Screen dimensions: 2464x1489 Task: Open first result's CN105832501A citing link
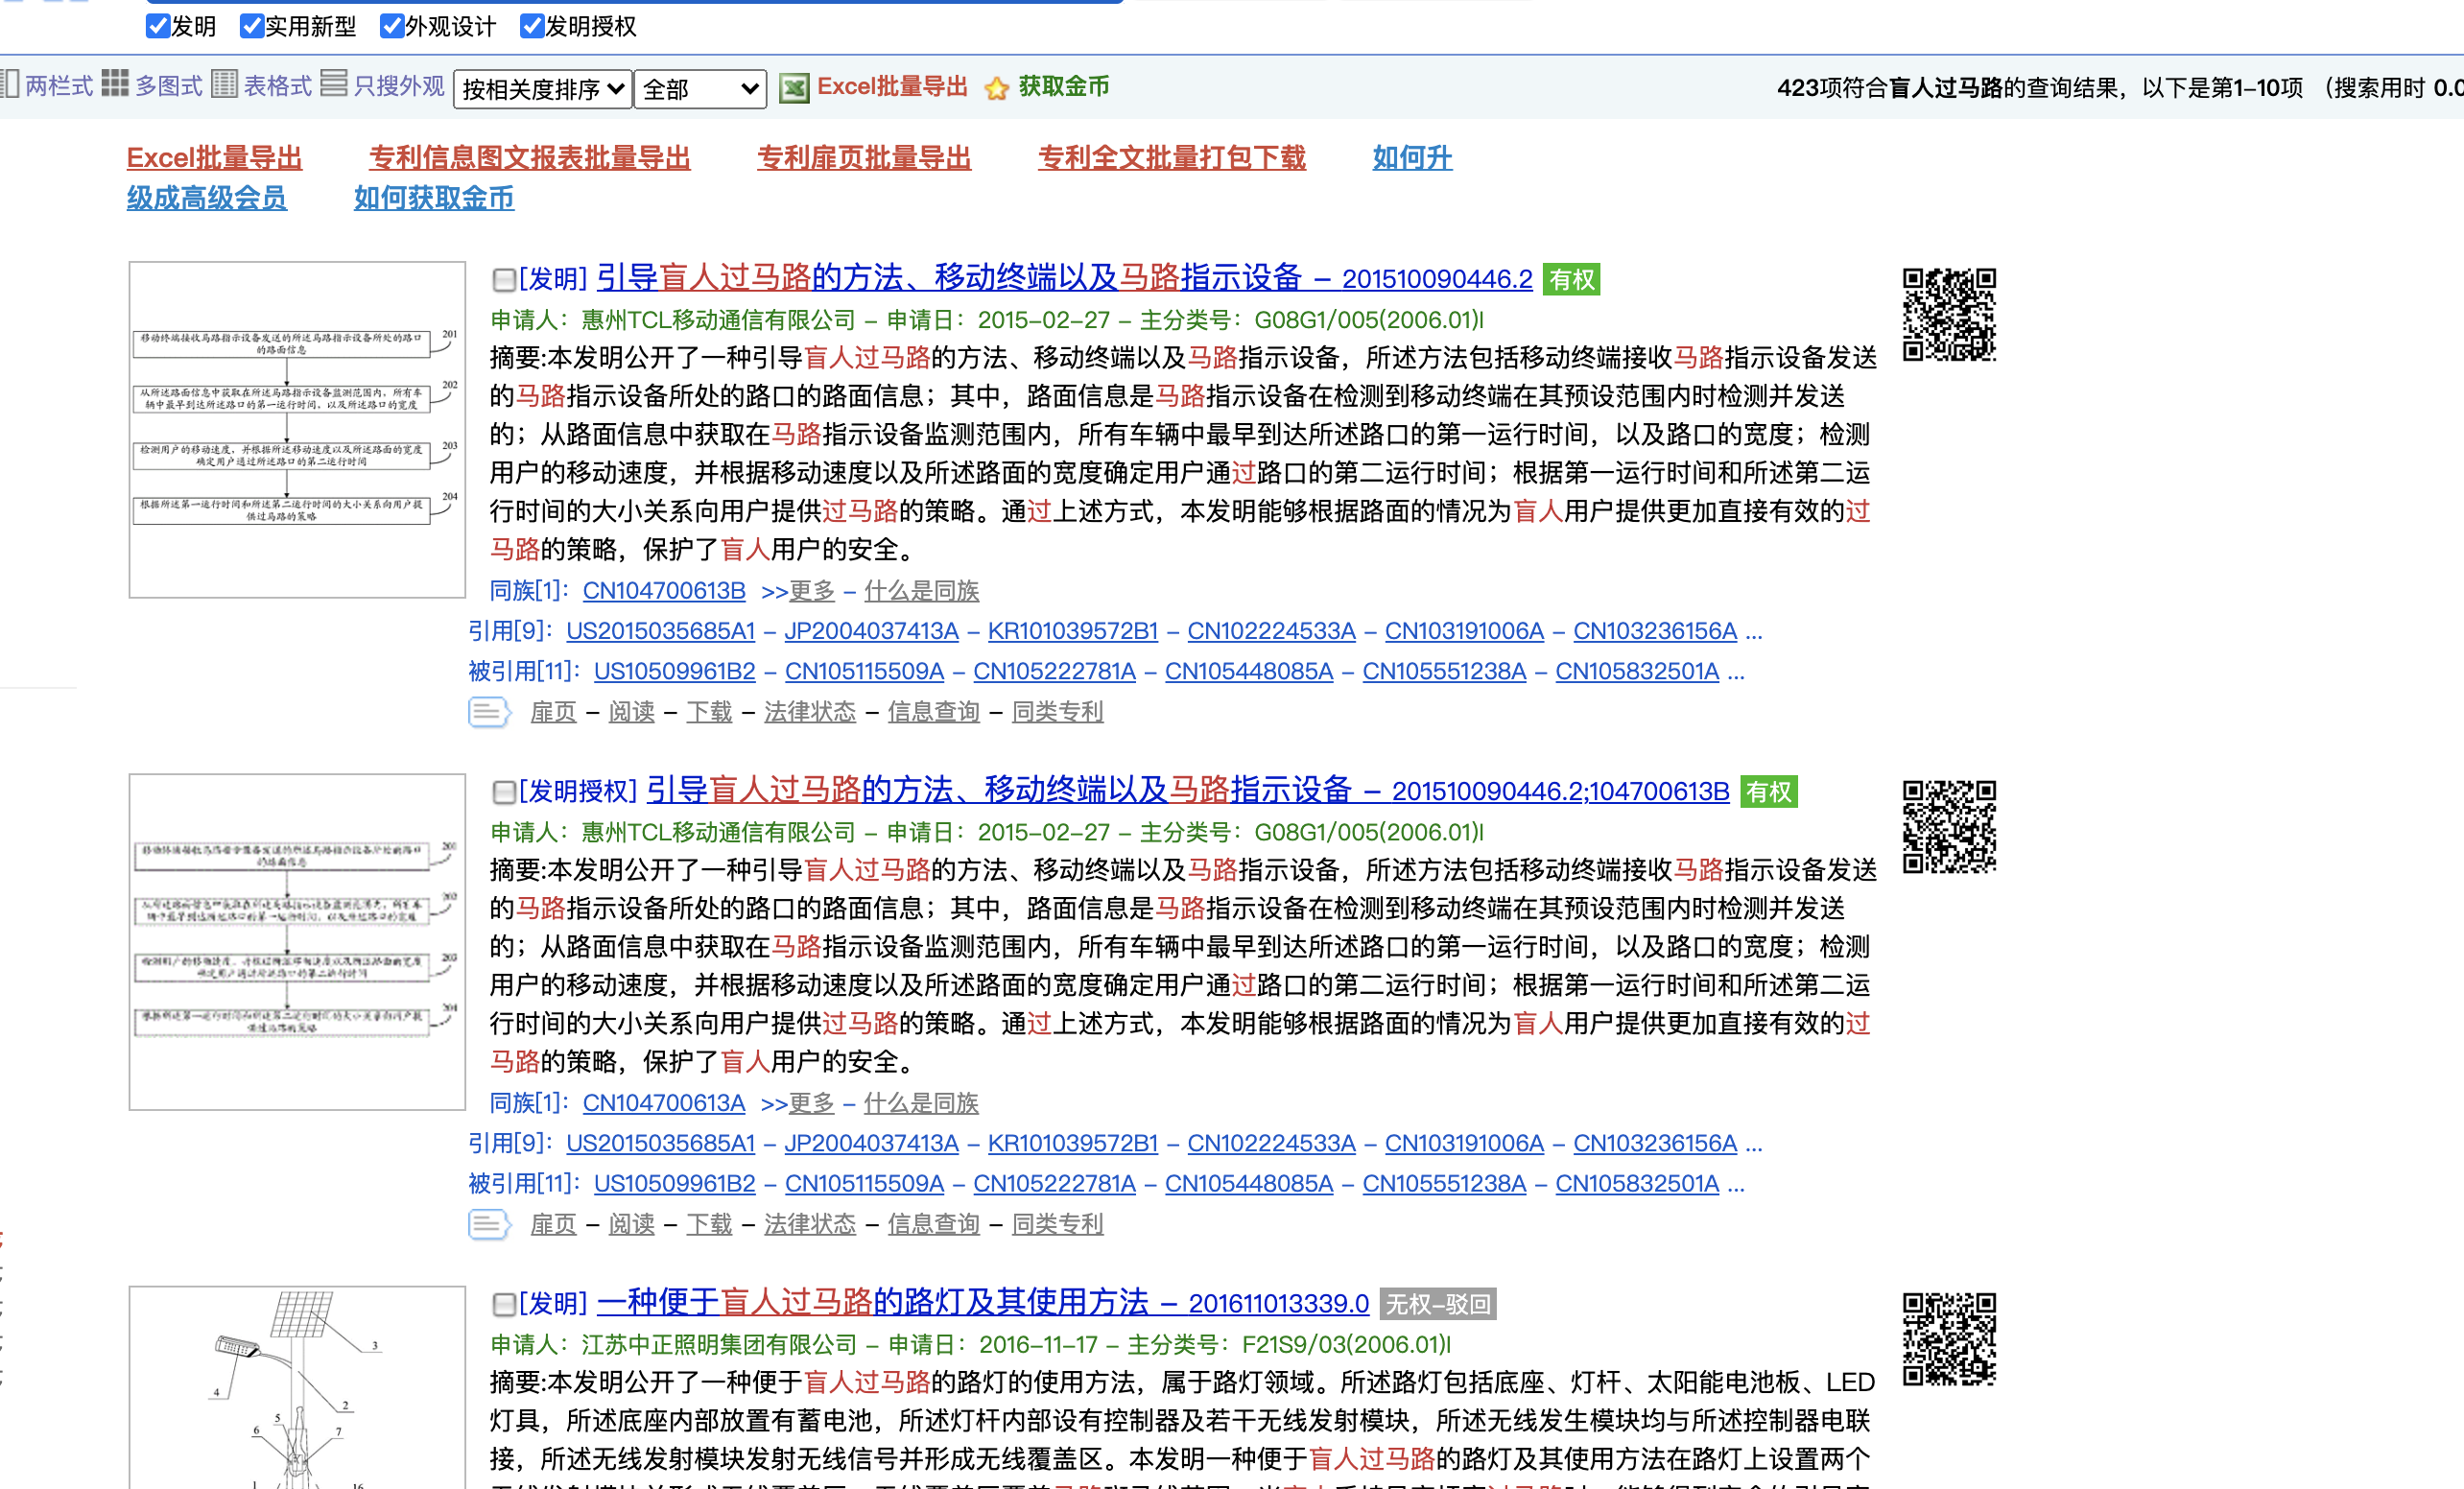1637,671
